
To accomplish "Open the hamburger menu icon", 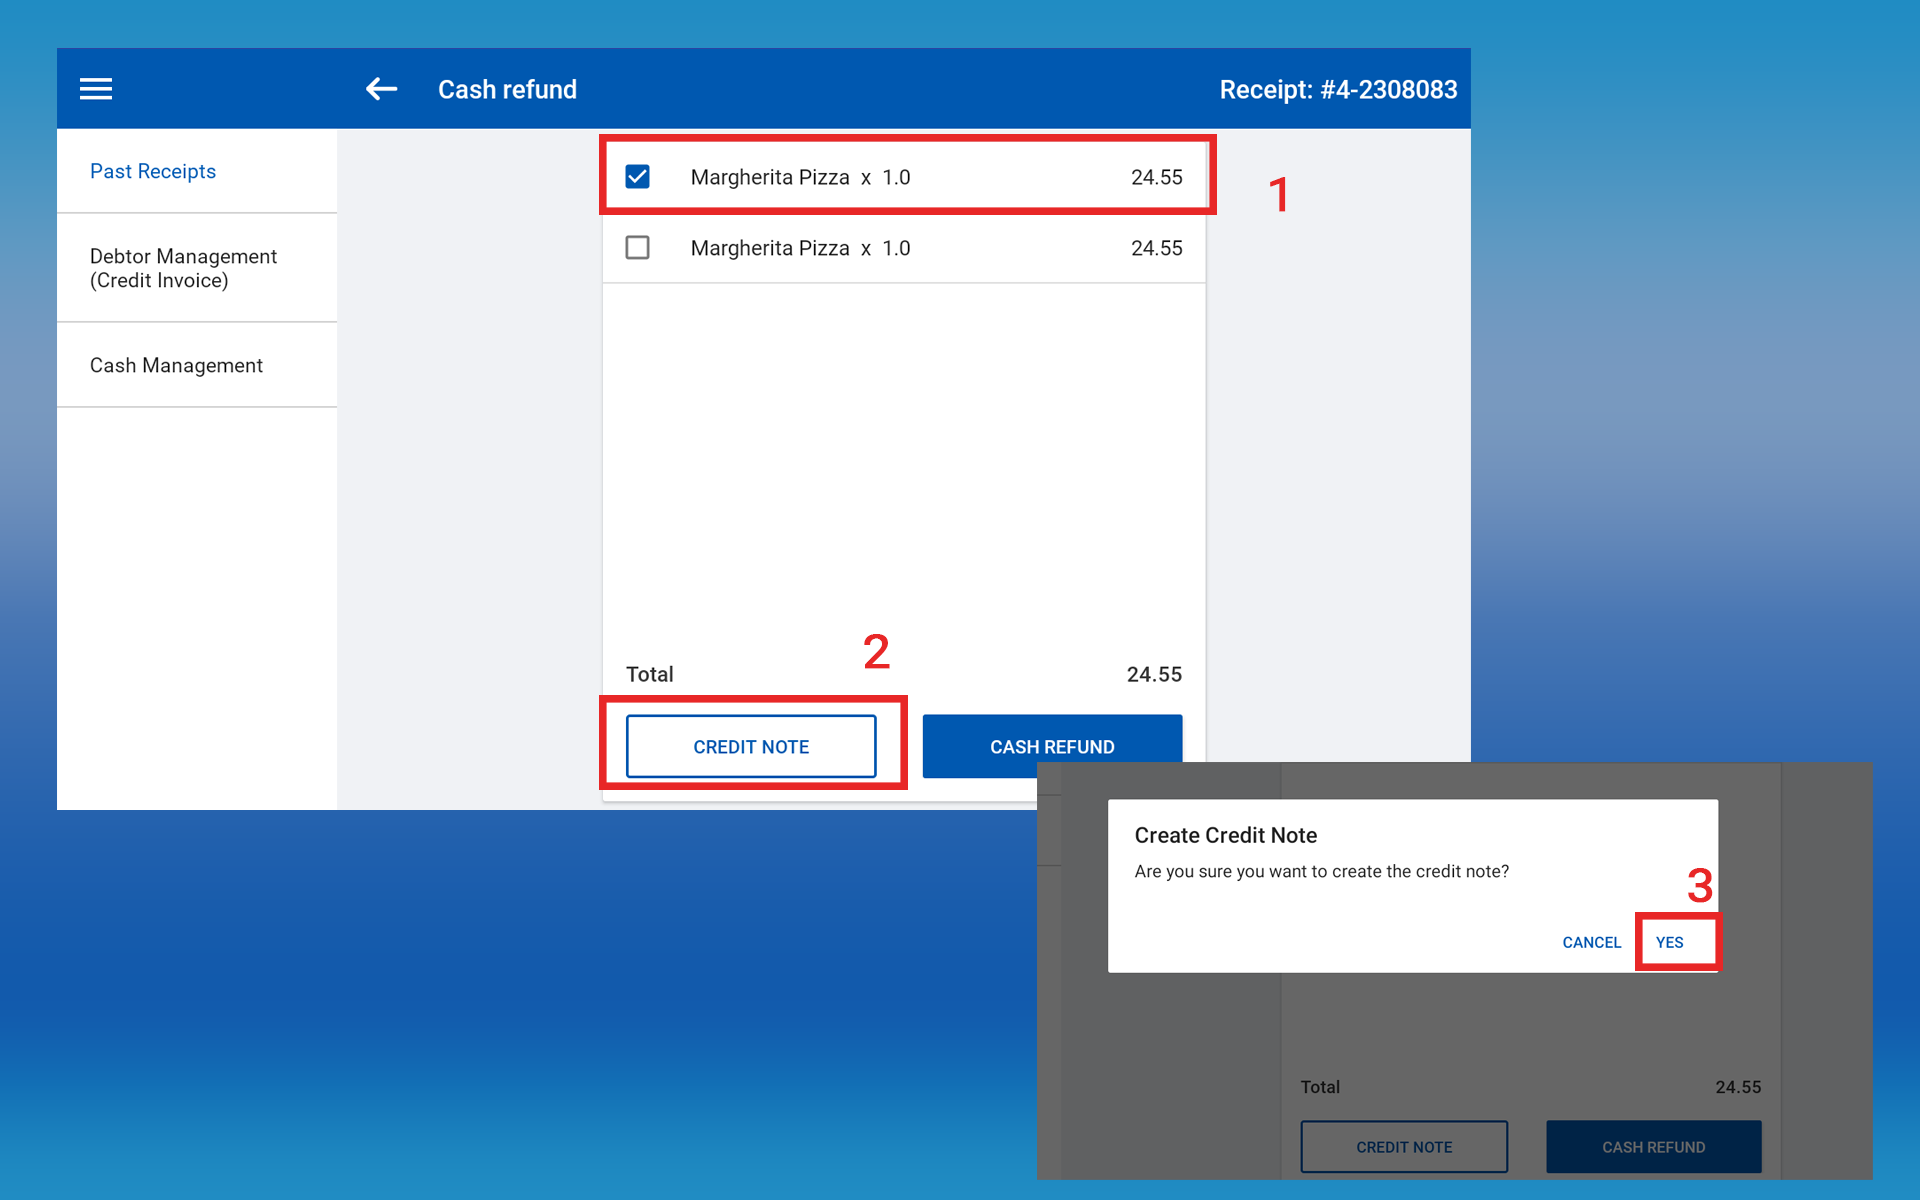I will [x=96, y=89].
